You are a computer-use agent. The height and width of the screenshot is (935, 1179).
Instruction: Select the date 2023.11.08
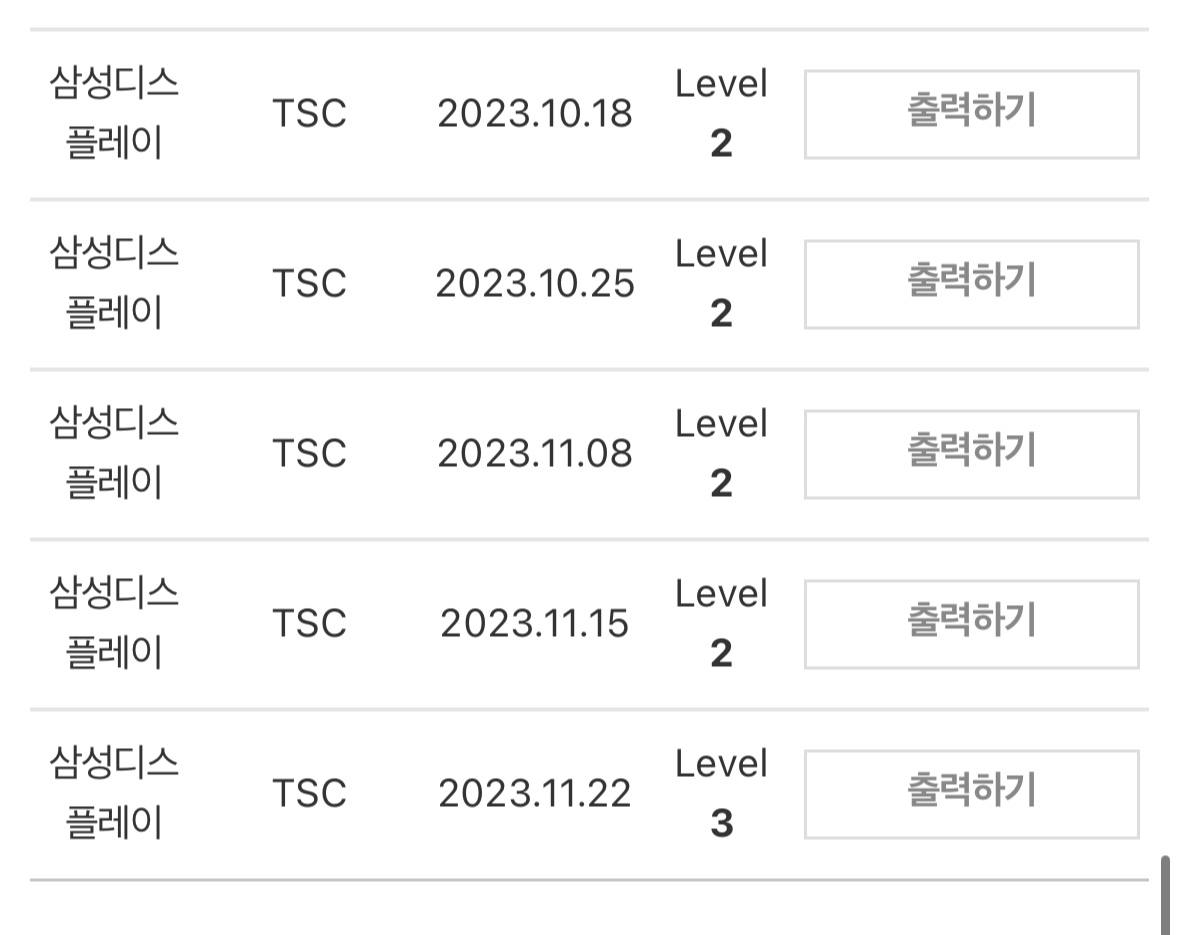(x=535, y=454)
